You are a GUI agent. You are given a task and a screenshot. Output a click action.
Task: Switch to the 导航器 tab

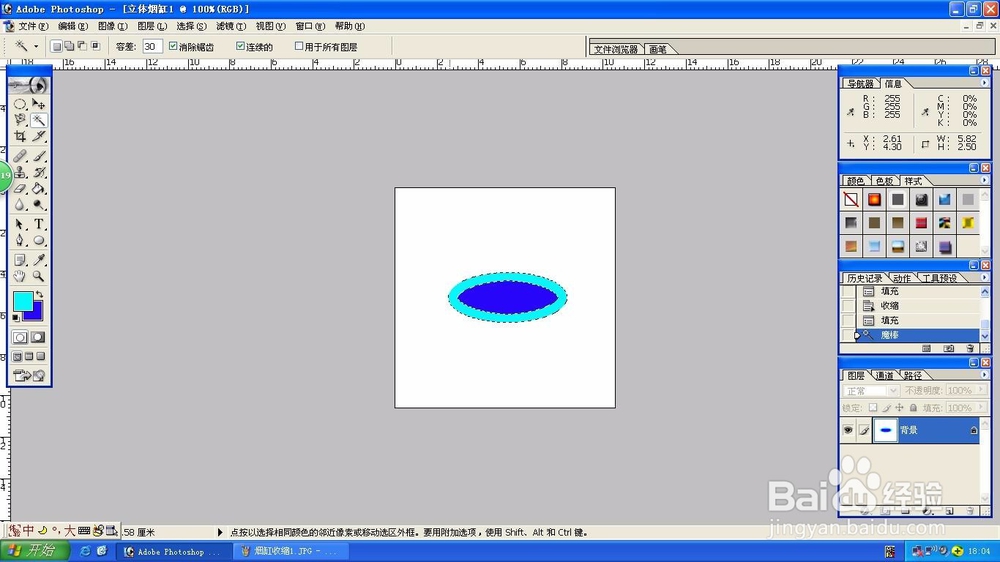[x=860, y=84]
